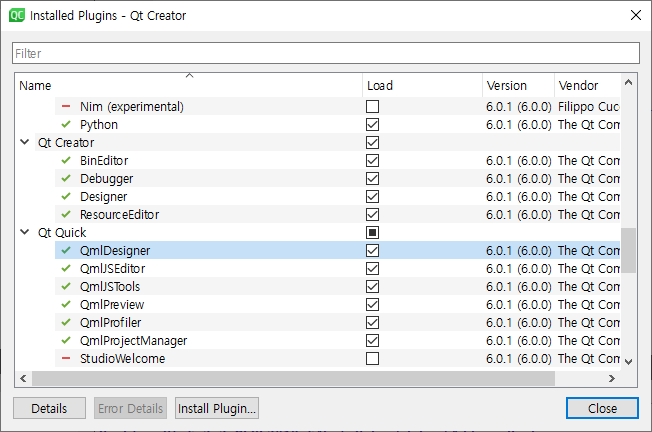Select the ResourceEditor plugin name

[x=119, y=215]
